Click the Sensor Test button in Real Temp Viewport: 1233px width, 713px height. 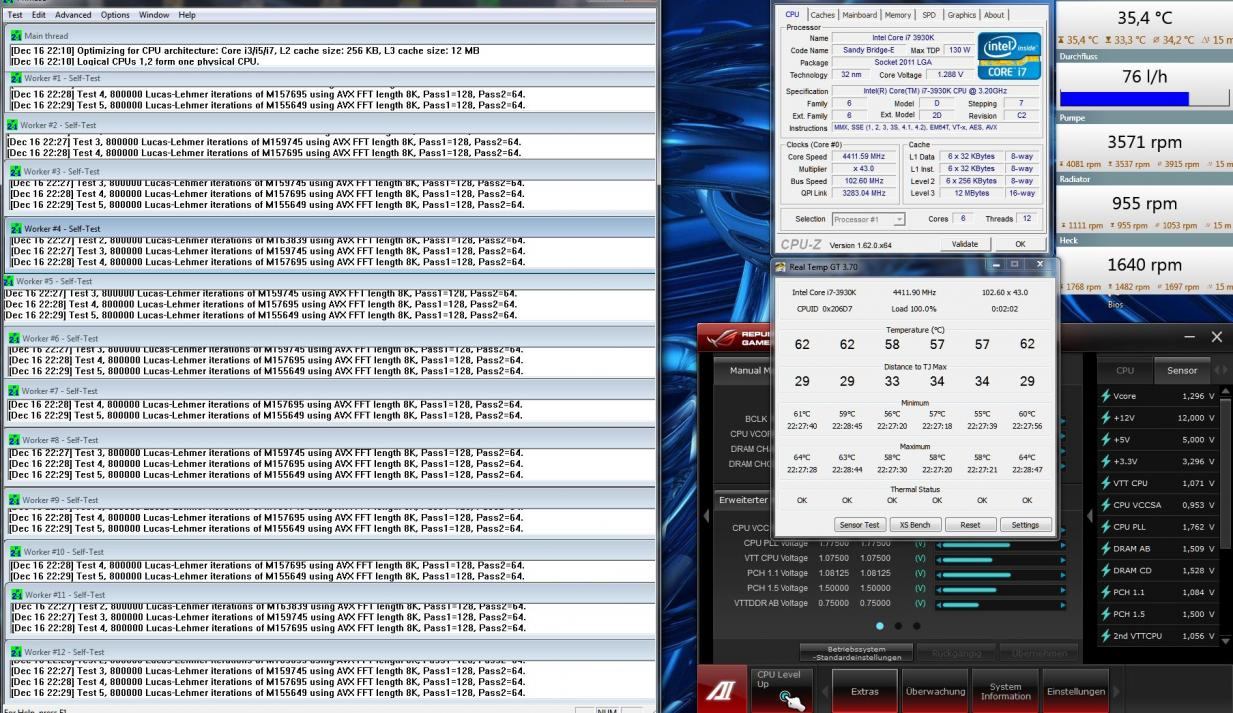click(861, 525)
